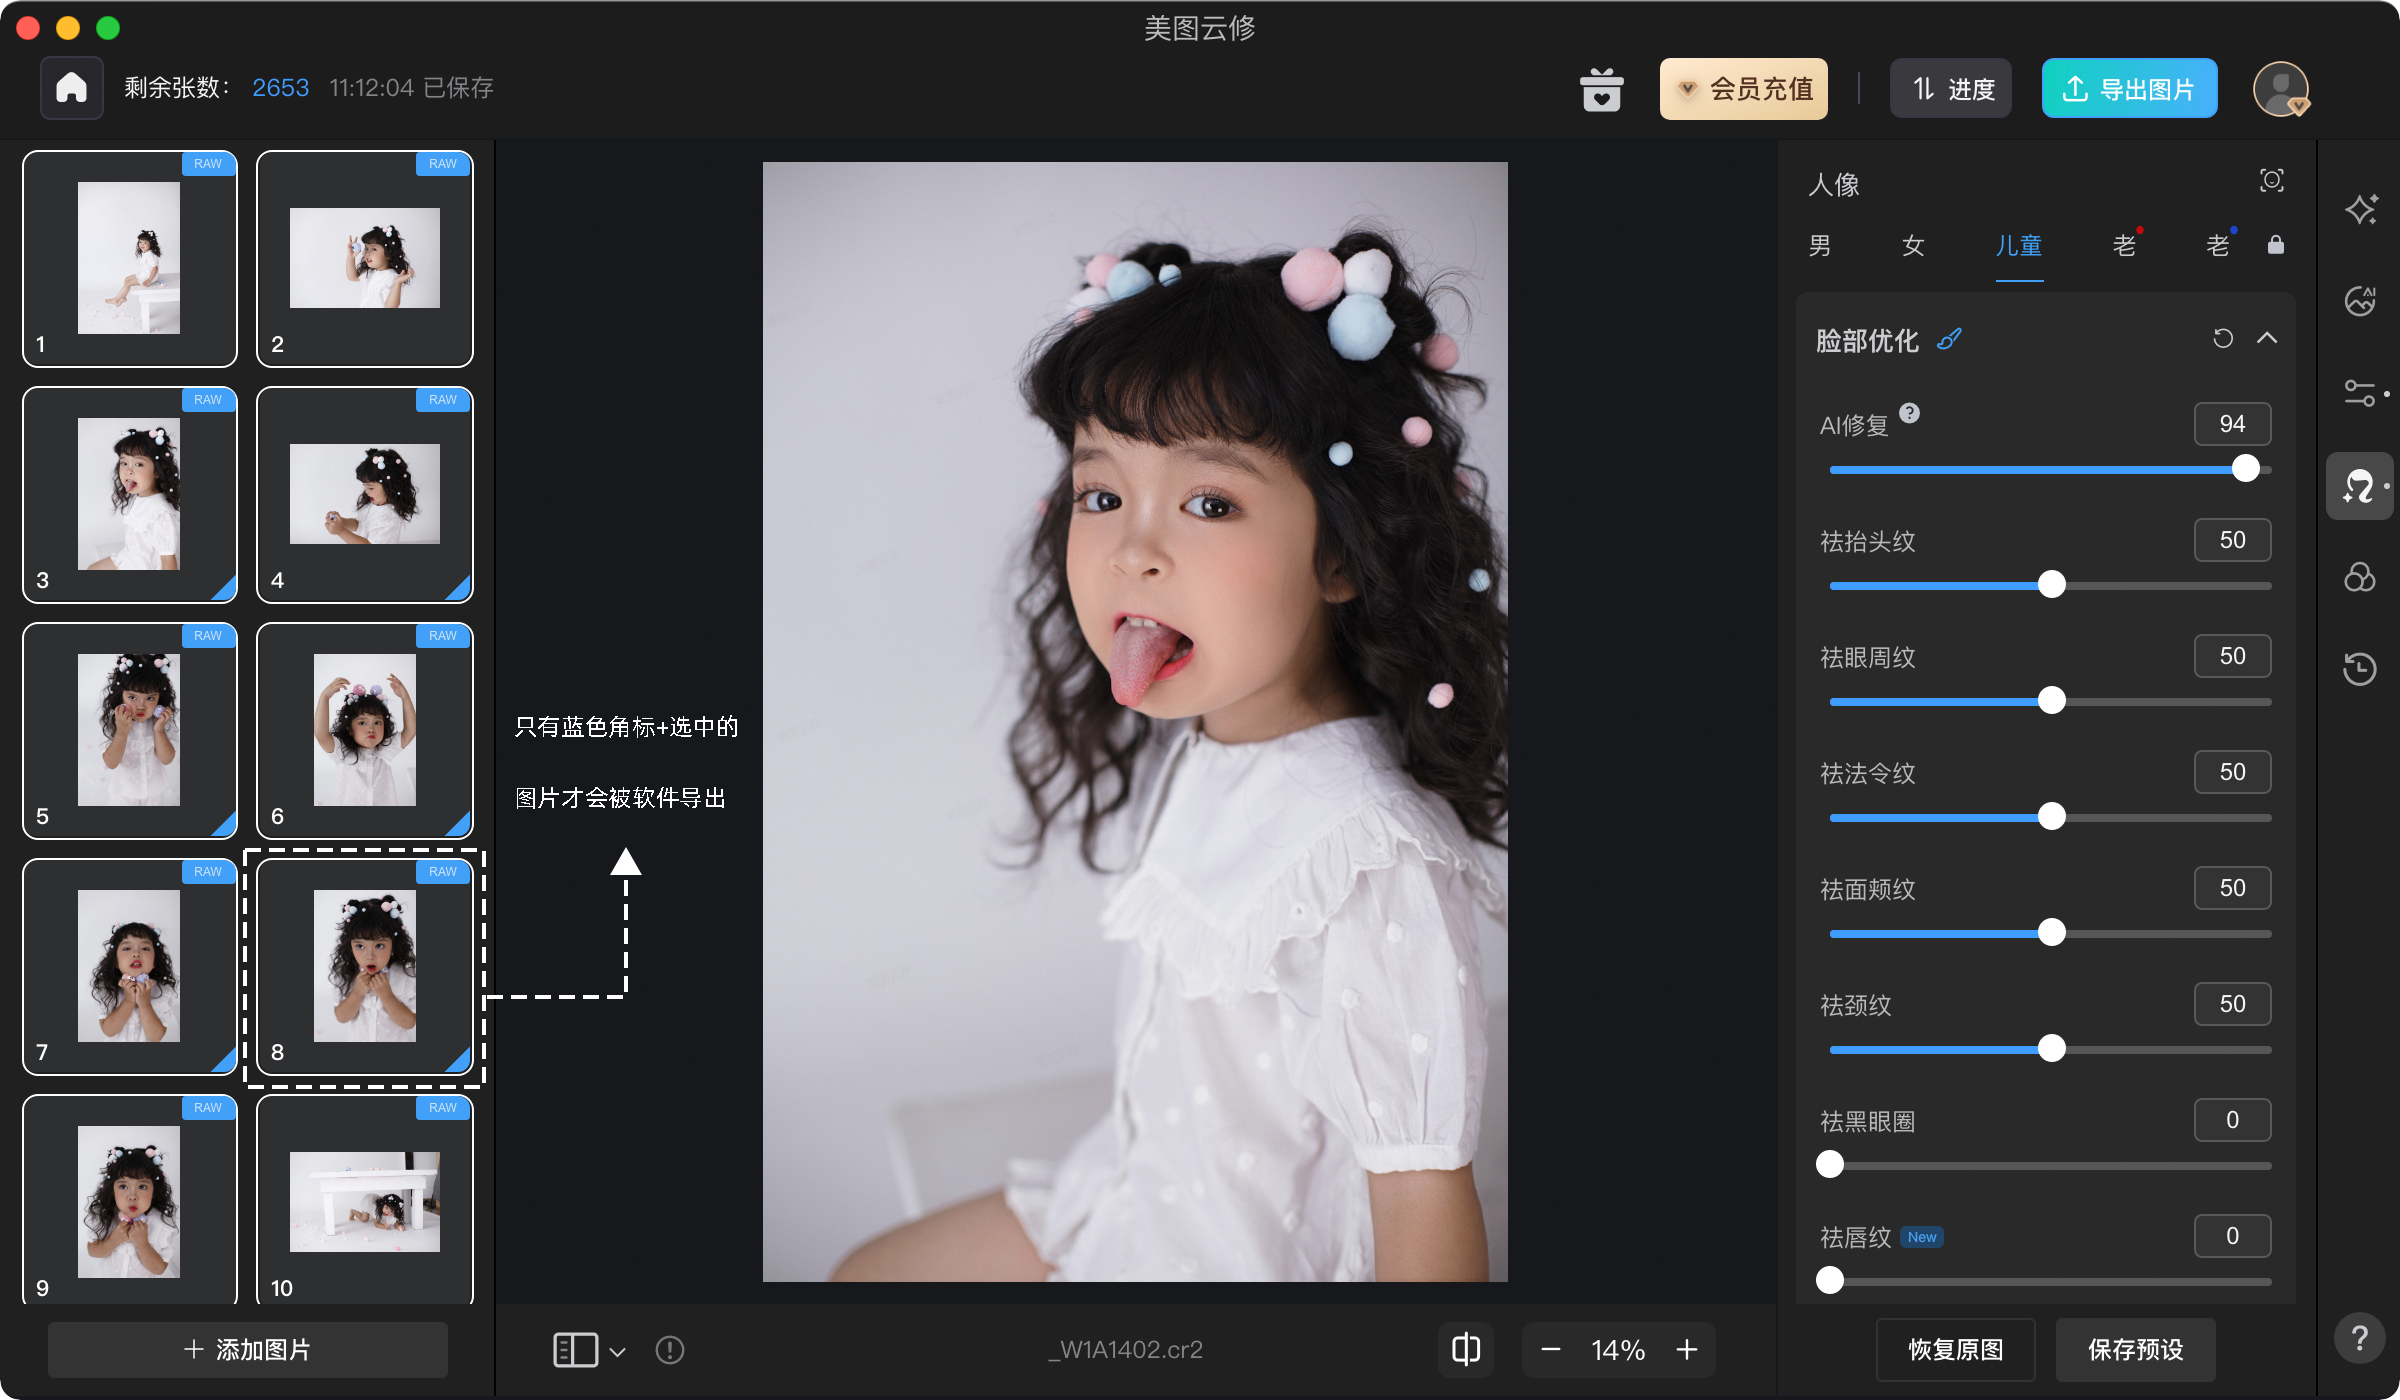Image resolution: width=2400 pixels, height=1400 pixels.
Task: Collapse the 脸部优化 section chevron
Action: coord(2267,339)
